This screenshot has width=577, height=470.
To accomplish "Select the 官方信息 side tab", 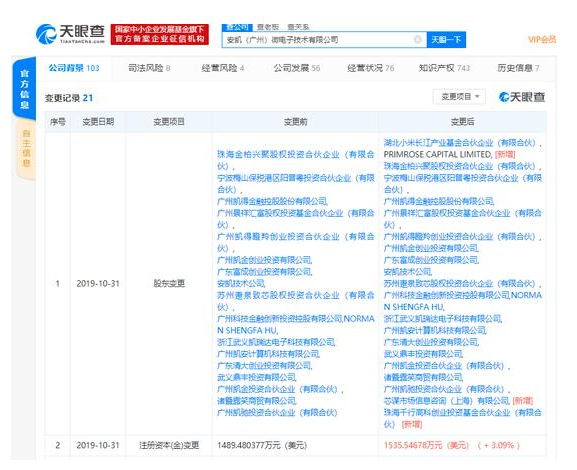I will (x=25, y=89).
